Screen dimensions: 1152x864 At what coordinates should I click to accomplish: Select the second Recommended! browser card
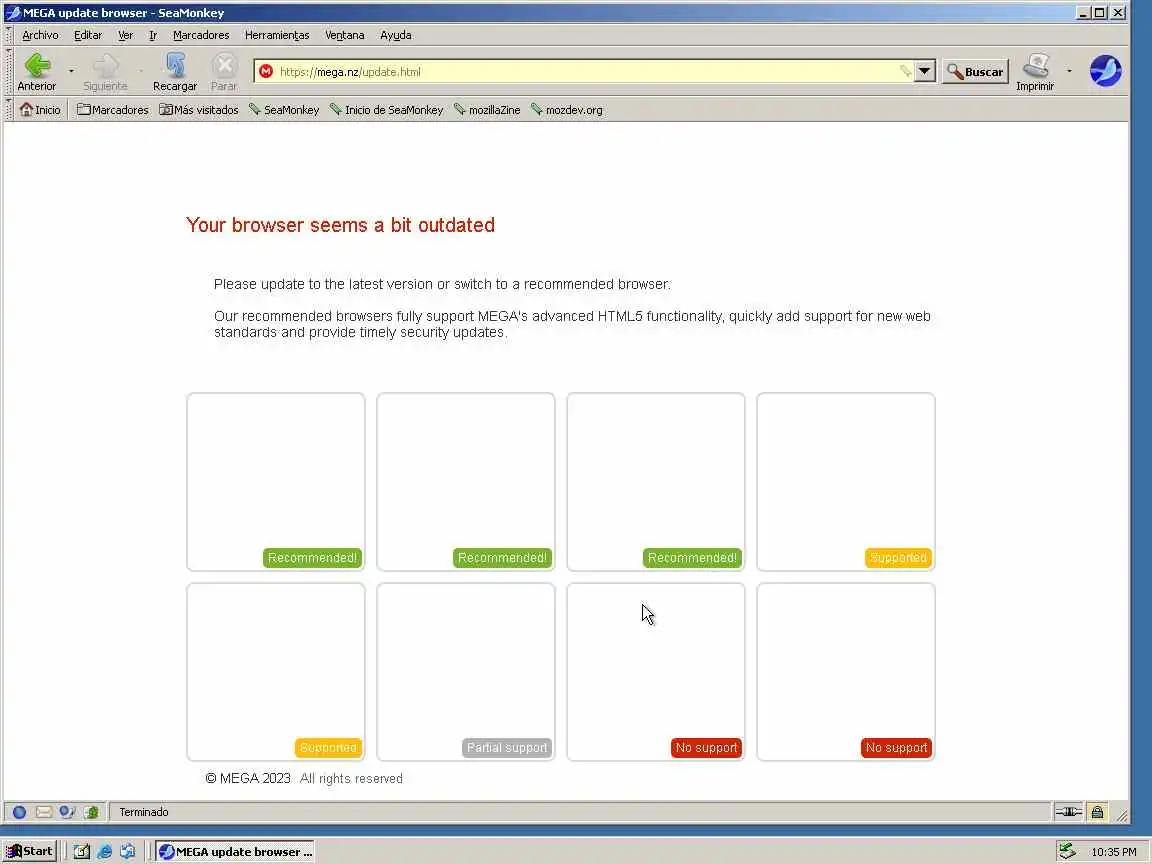(x=466, y=481)
